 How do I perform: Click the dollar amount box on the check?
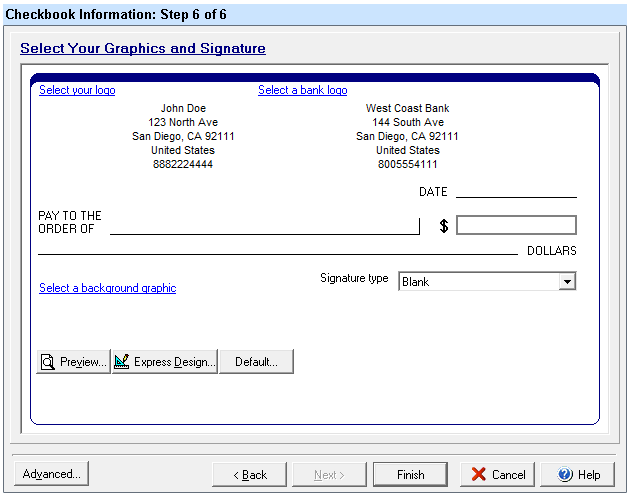516,225
